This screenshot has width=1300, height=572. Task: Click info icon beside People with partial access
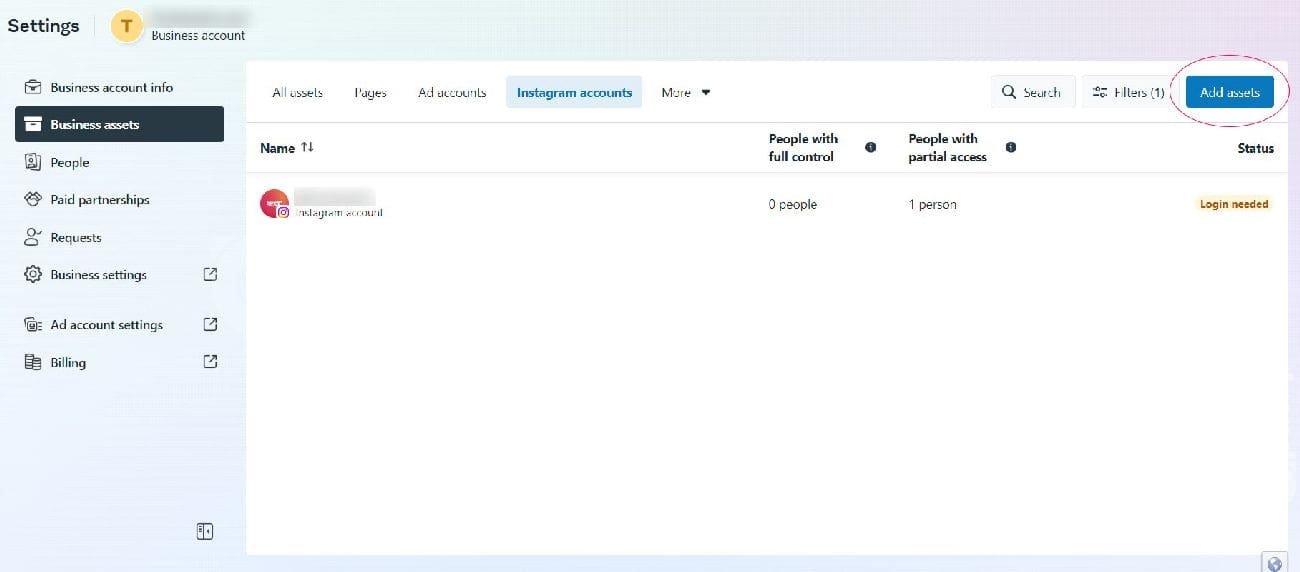pos(1010,147)
